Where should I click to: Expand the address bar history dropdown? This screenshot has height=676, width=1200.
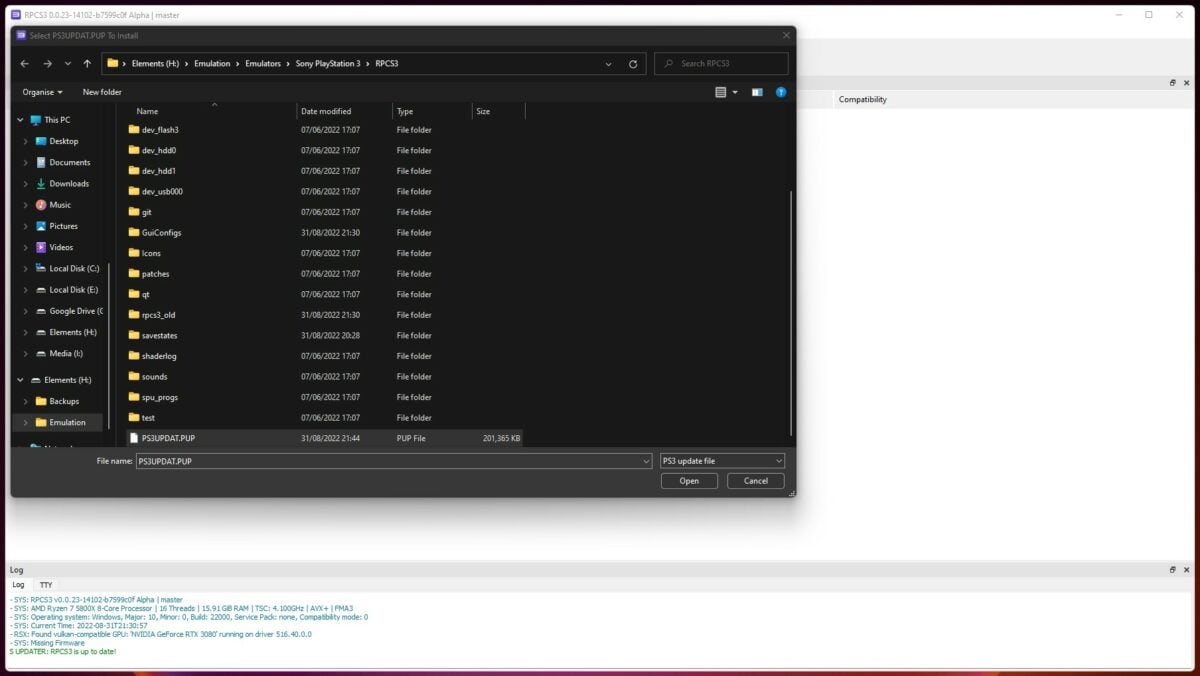(608, 63)
